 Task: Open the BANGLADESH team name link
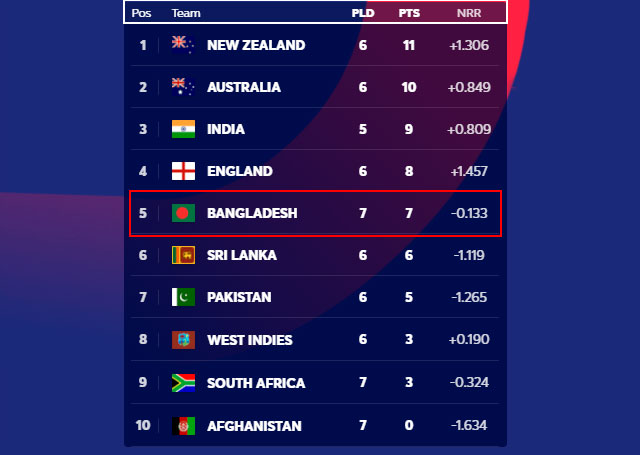tap(252, 213)
